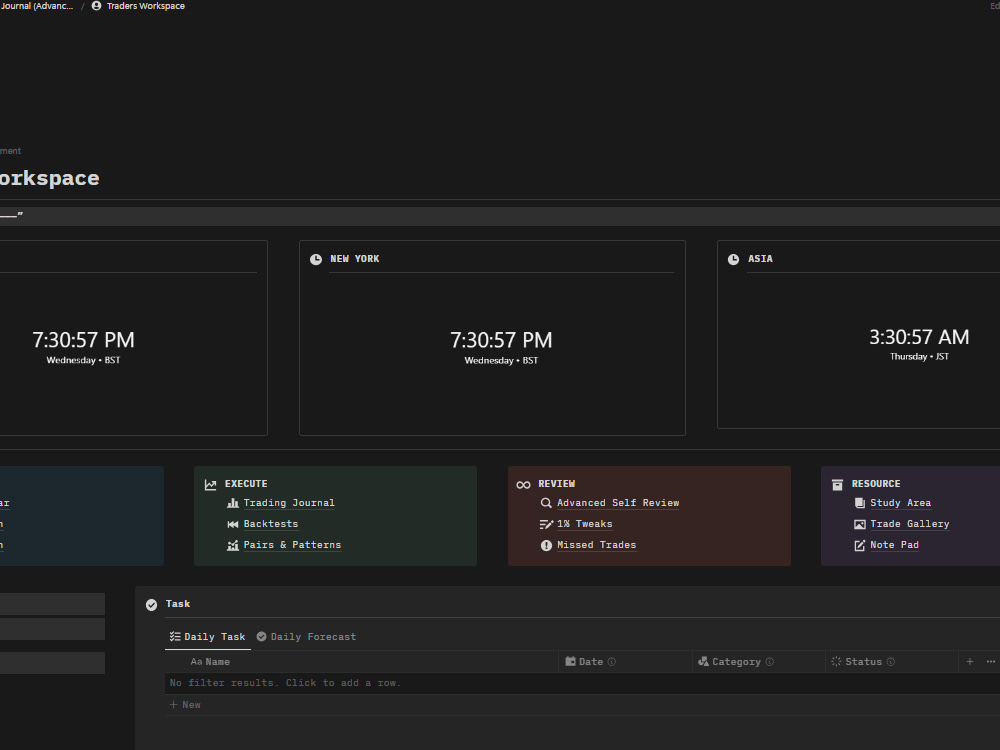Click the EXECUTE heading text
Viewport: 1000px width, 750px height.
(x=246, y=484)
